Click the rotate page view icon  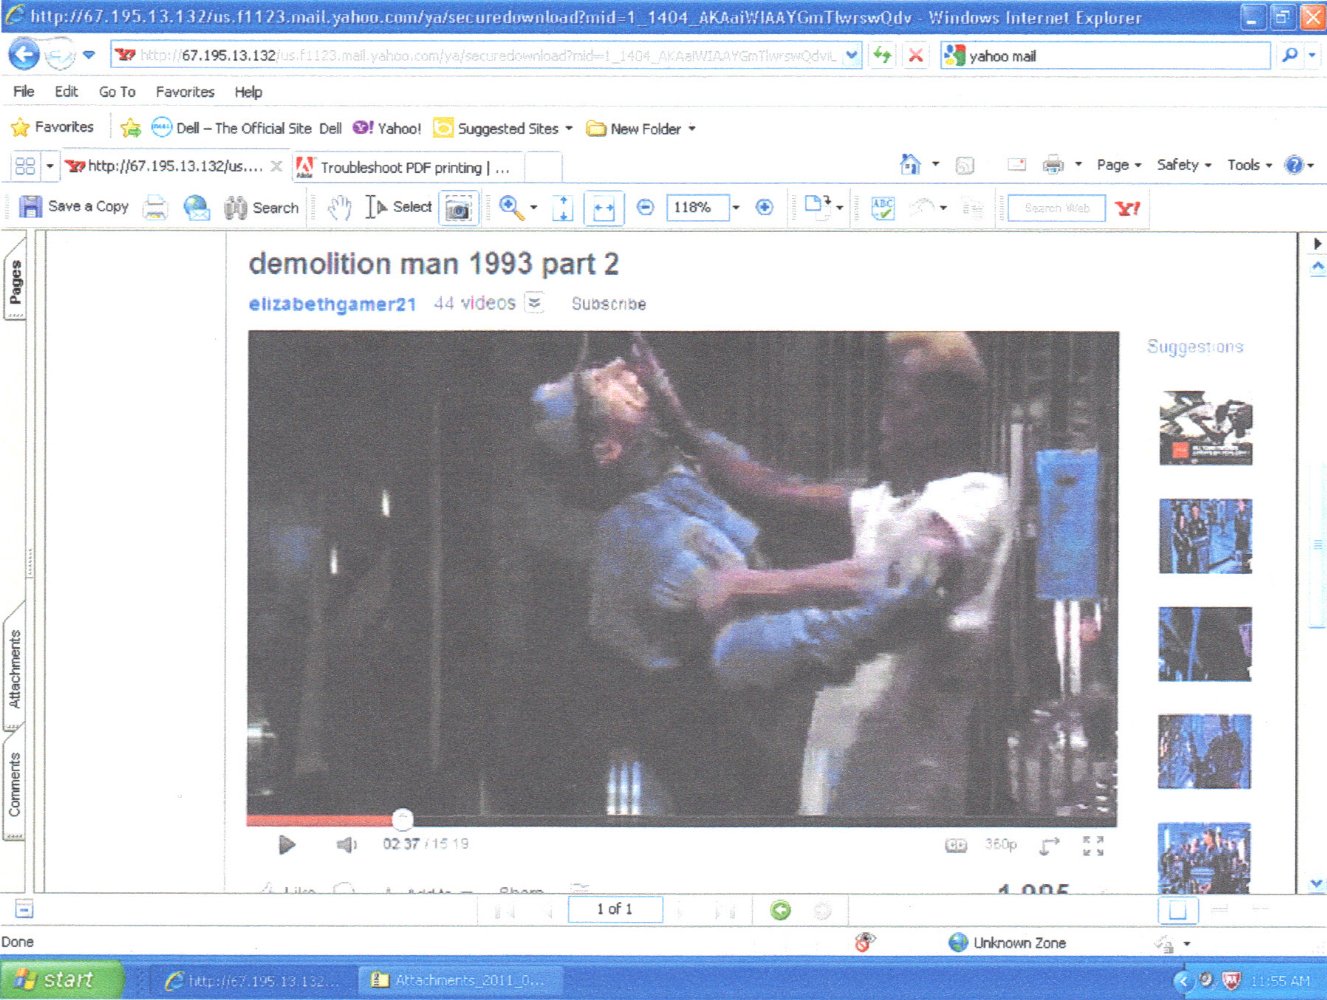pos(817,207)
